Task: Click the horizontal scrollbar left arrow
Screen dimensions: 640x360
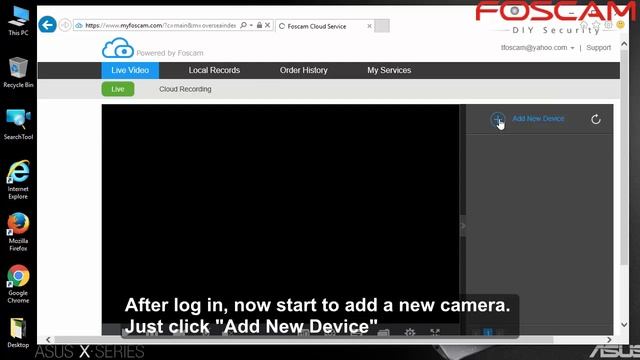Action: (48, 340)
